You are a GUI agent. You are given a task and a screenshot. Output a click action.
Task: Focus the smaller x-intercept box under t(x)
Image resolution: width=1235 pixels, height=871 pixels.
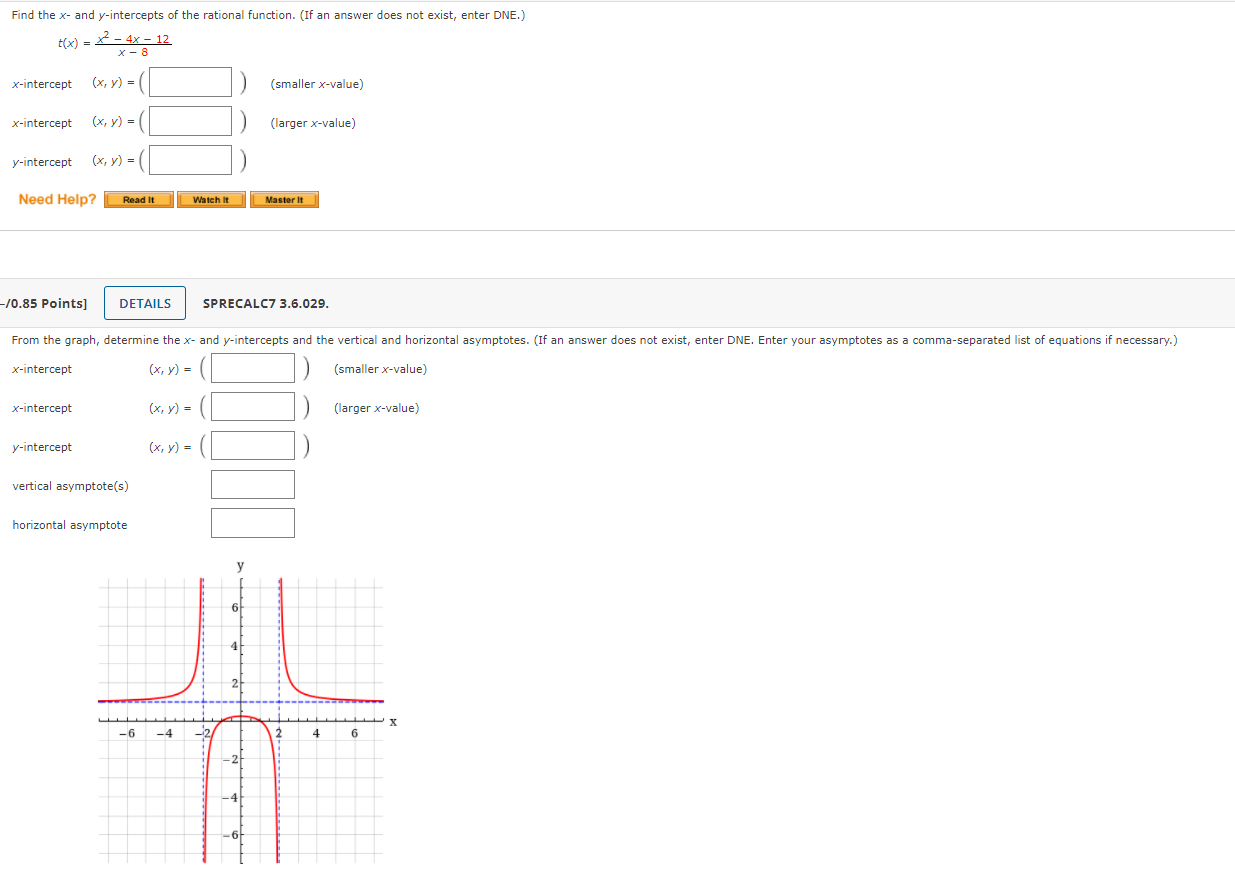coord(190,83)
